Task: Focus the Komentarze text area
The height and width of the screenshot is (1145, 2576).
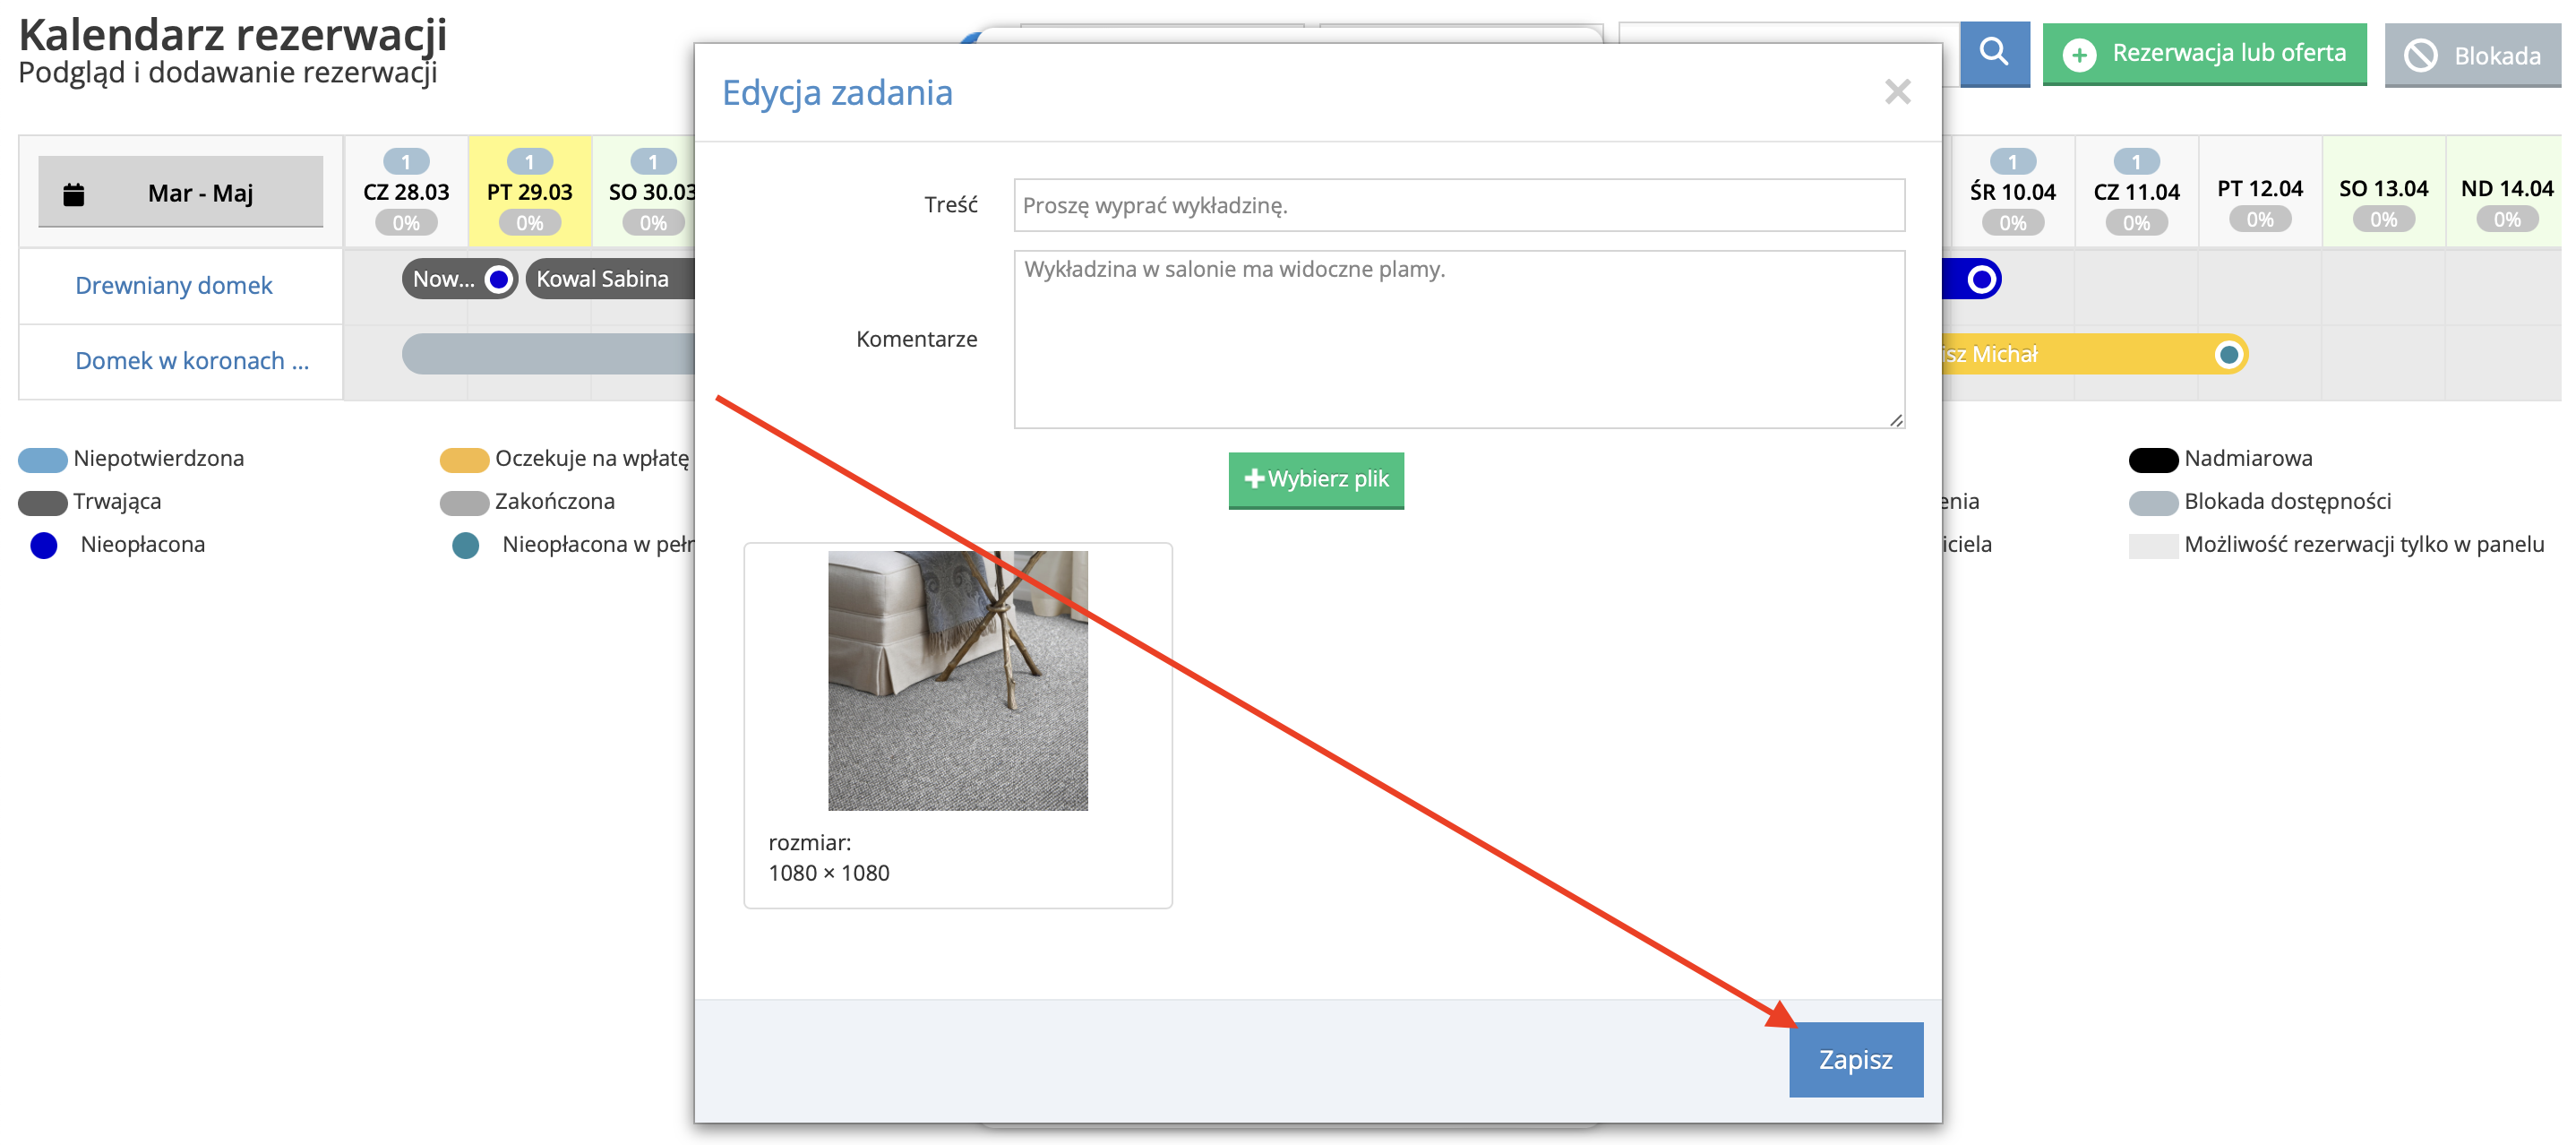Action: [1459, 339]
